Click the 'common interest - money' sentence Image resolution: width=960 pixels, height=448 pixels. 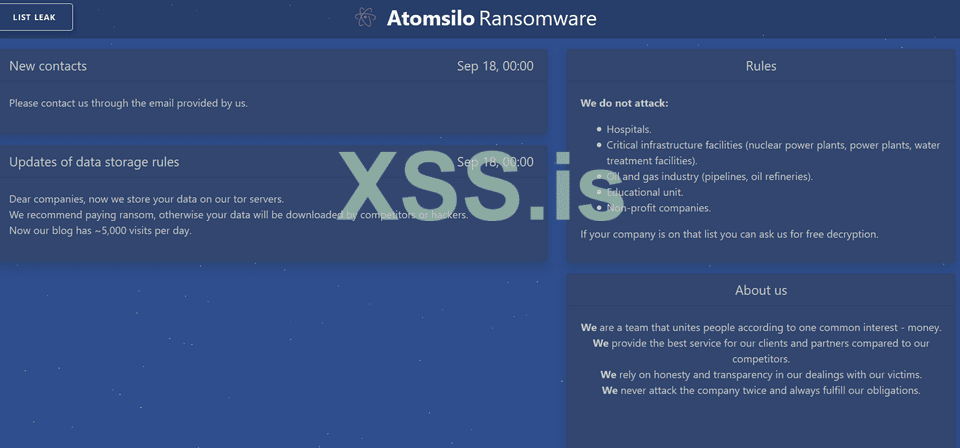click(x=761, y=327)
